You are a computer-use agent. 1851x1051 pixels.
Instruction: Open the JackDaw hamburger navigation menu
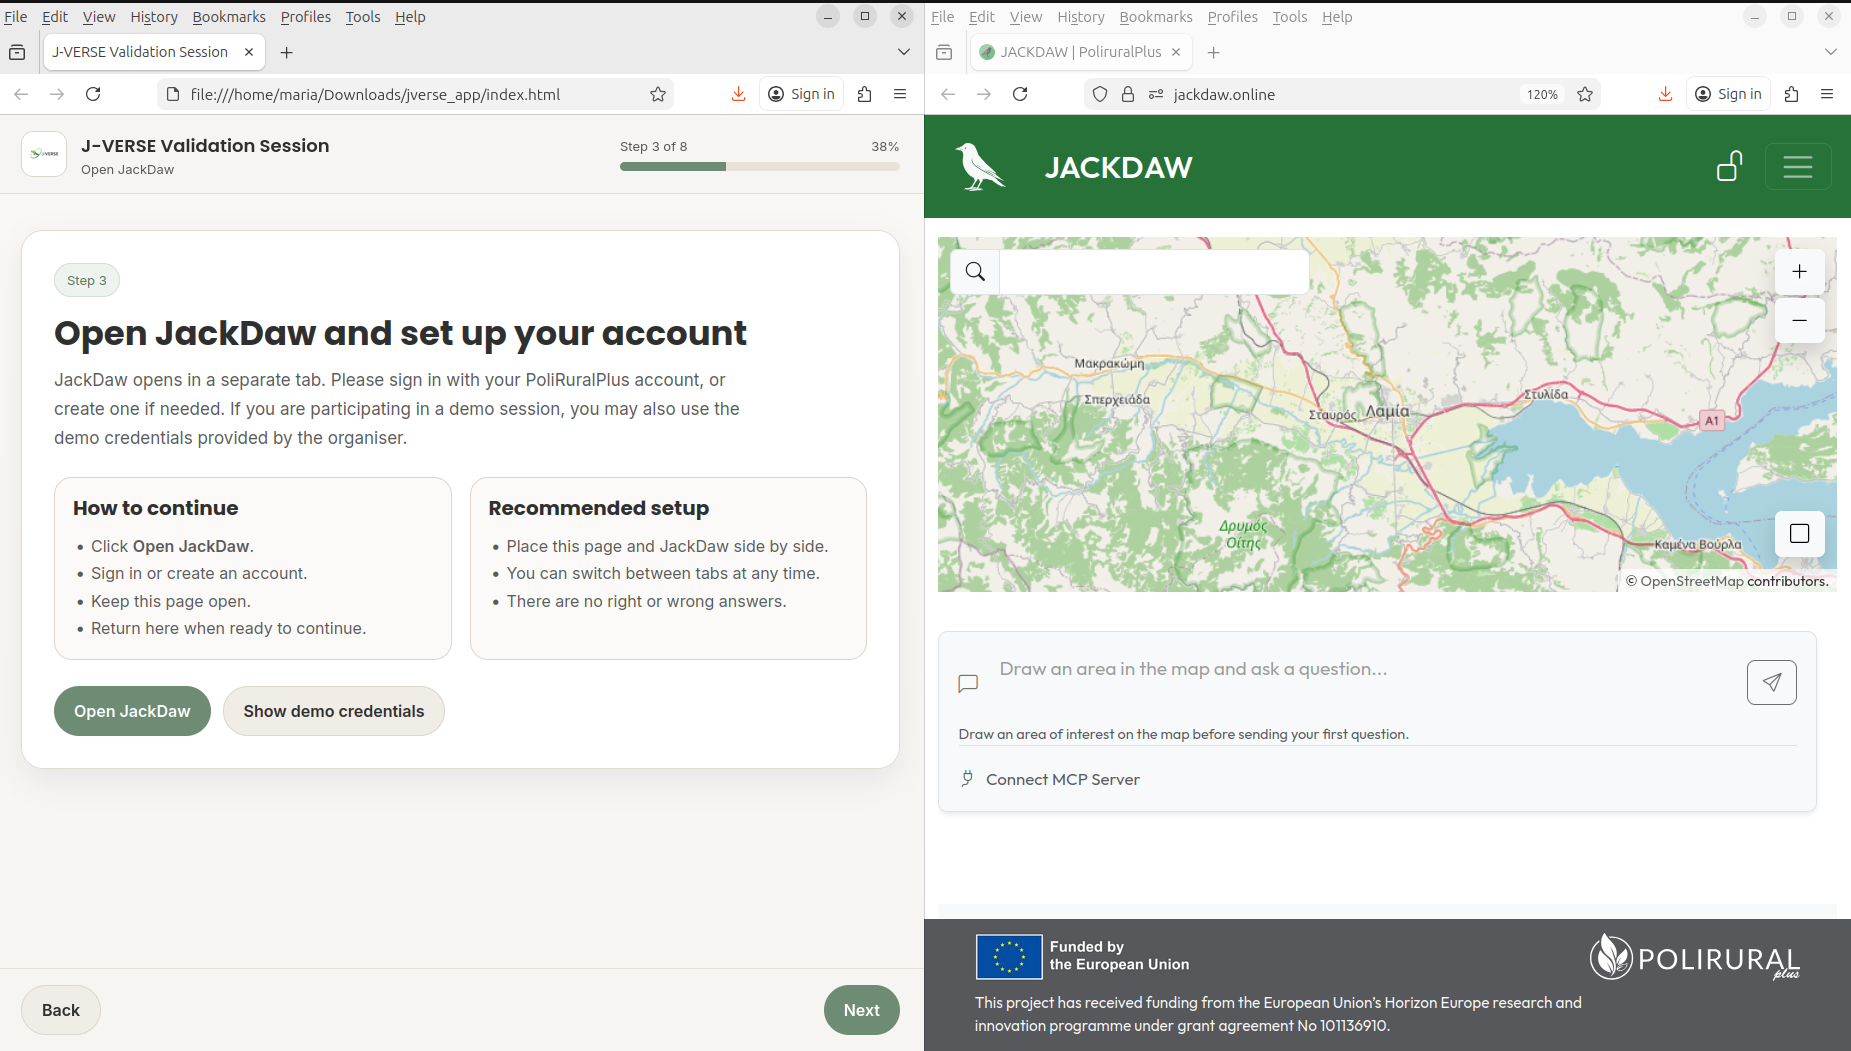[x=1798, y=166]
